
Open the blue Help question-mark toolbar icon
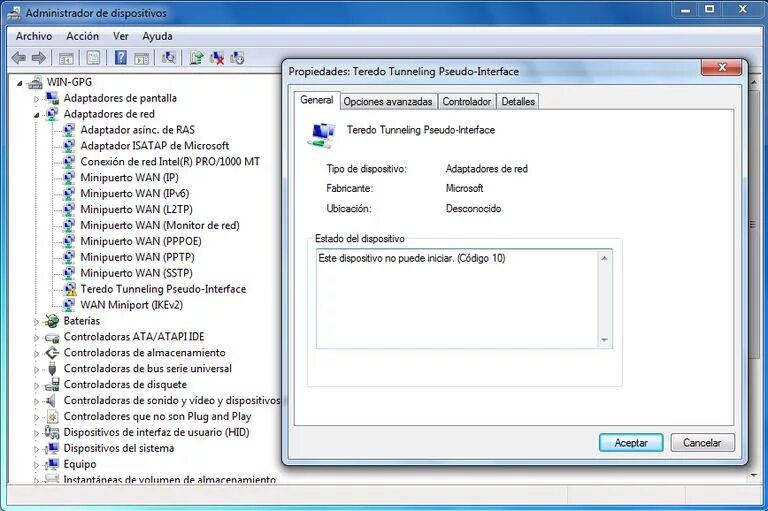(x=120, y=58)
